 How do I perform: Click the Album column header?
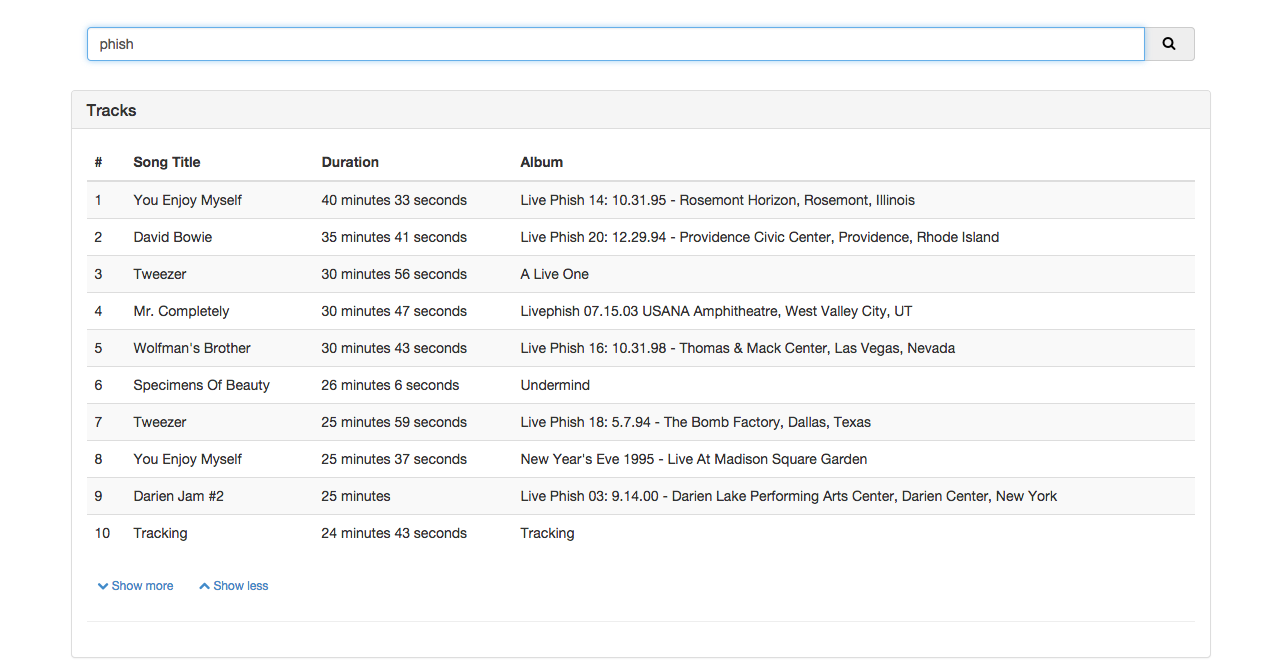[542, 162]
